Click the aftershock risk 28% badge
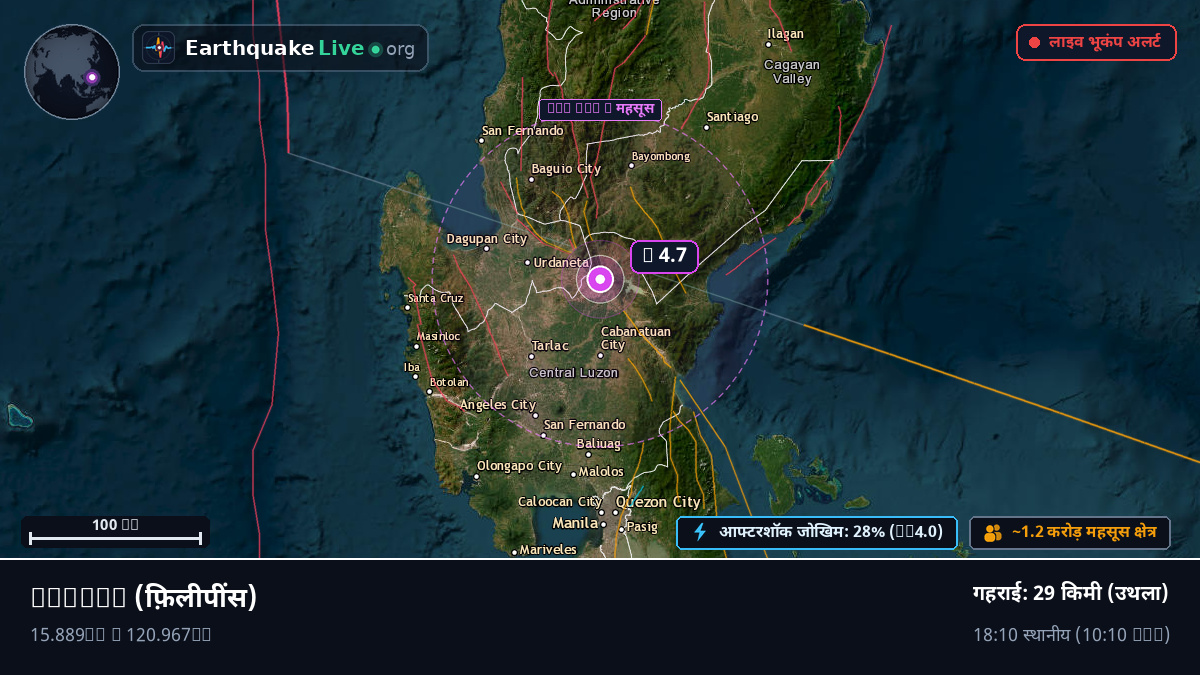 817,533
